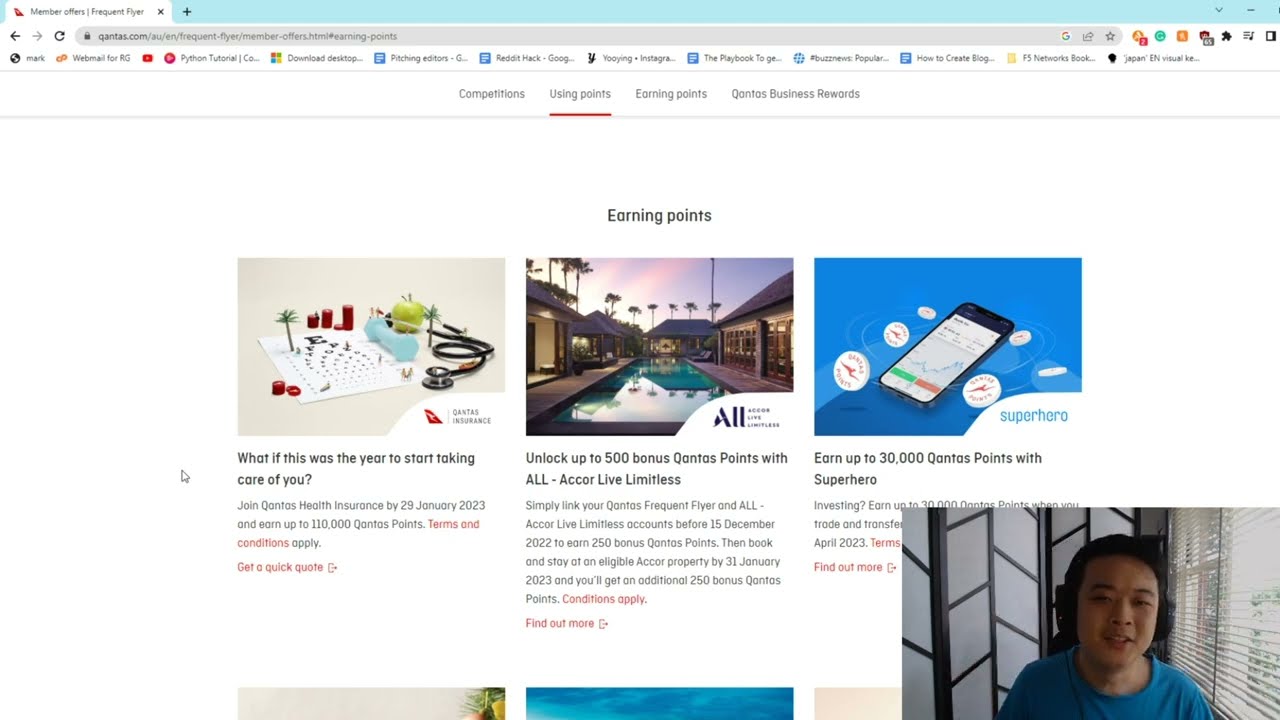View site security lock information
1280x720 pixels.
87,36
